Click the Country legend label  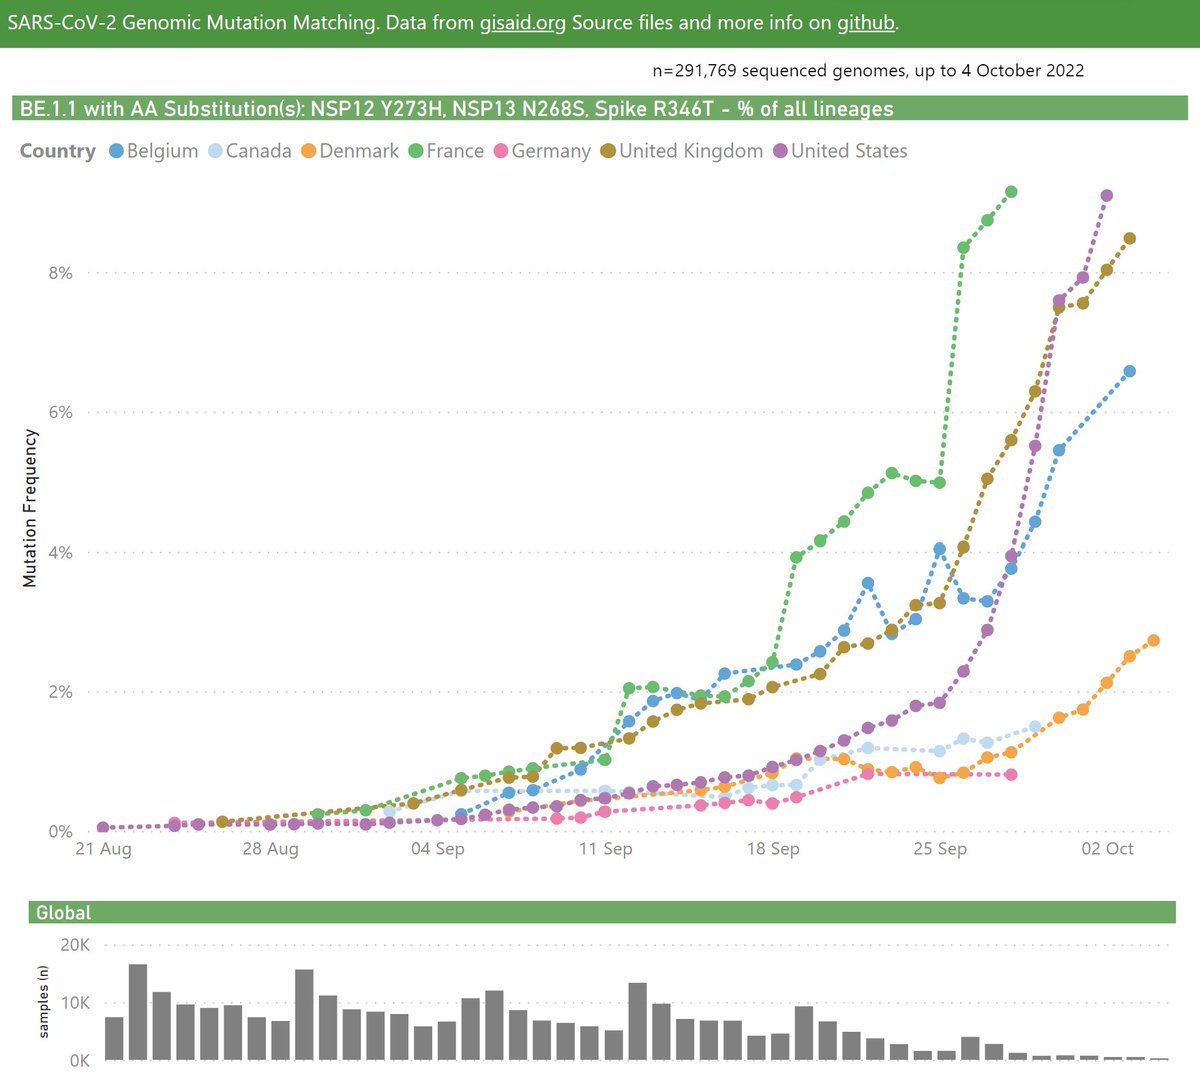pos(57,151)
